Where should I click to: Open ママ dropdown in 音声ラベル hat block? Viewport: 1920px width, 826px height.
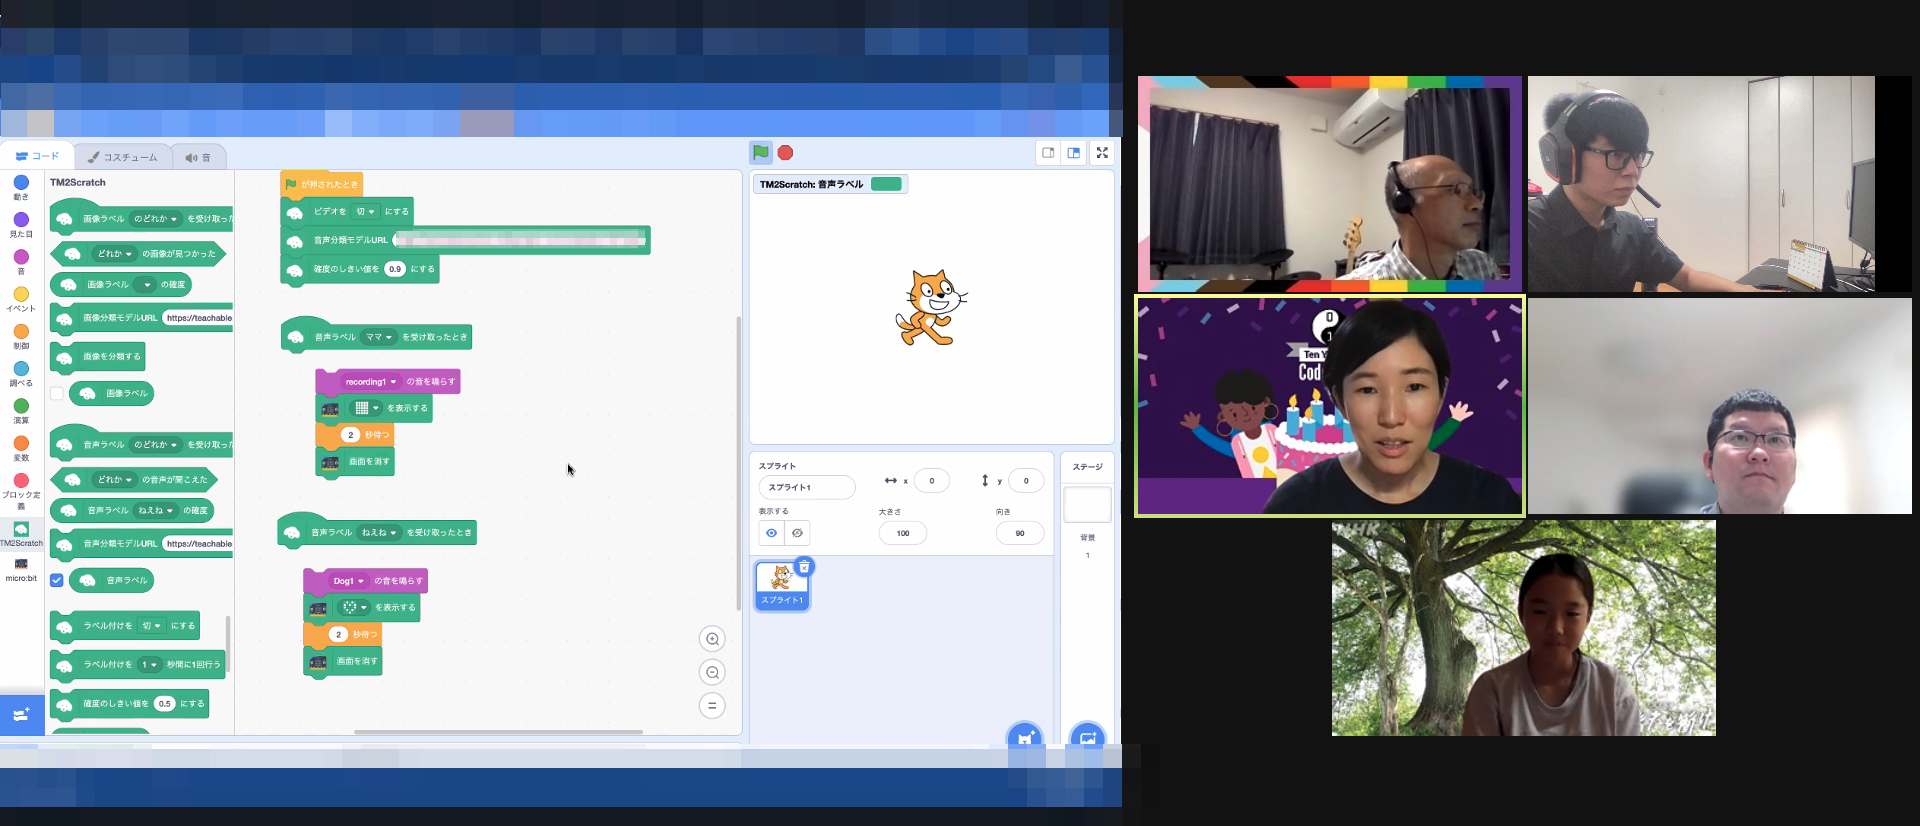point(379,337)
